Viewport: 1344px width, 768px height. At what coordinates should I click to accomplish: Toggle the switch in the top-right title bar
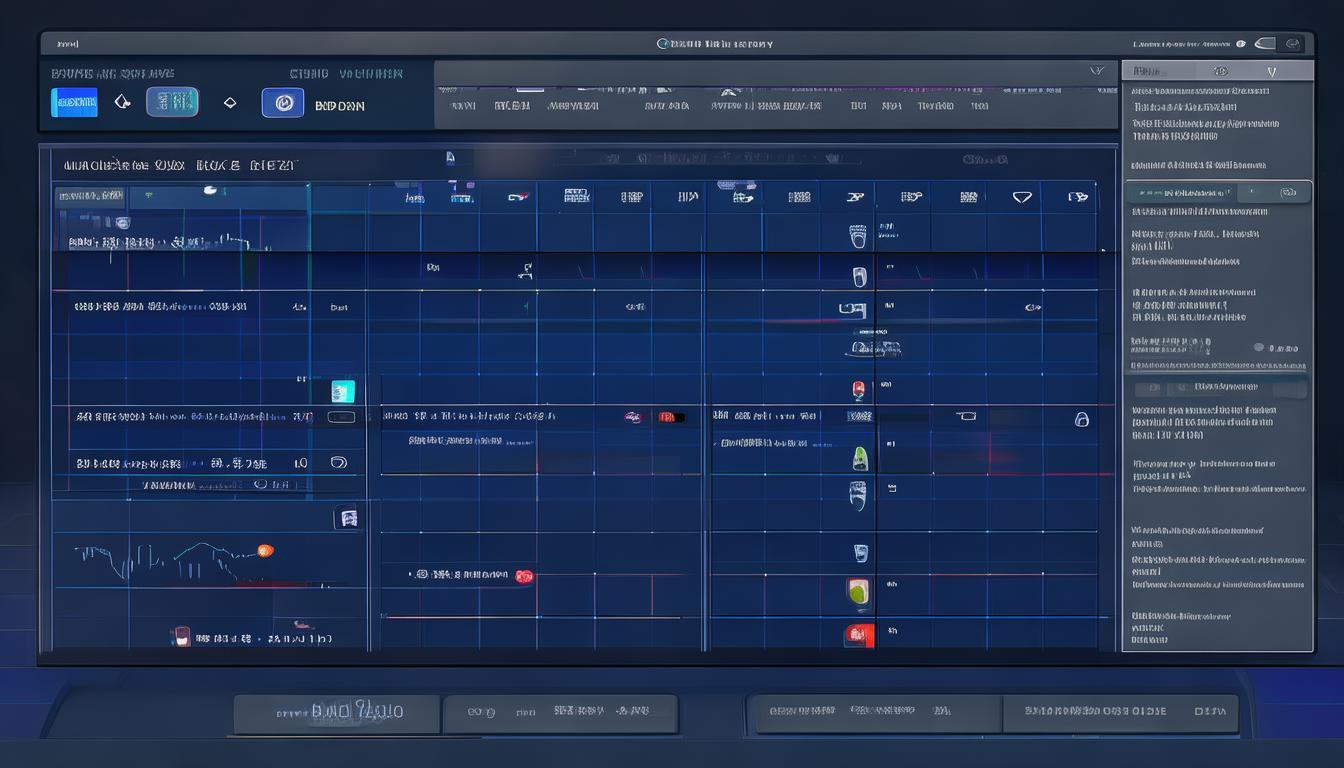point(1265,44)
